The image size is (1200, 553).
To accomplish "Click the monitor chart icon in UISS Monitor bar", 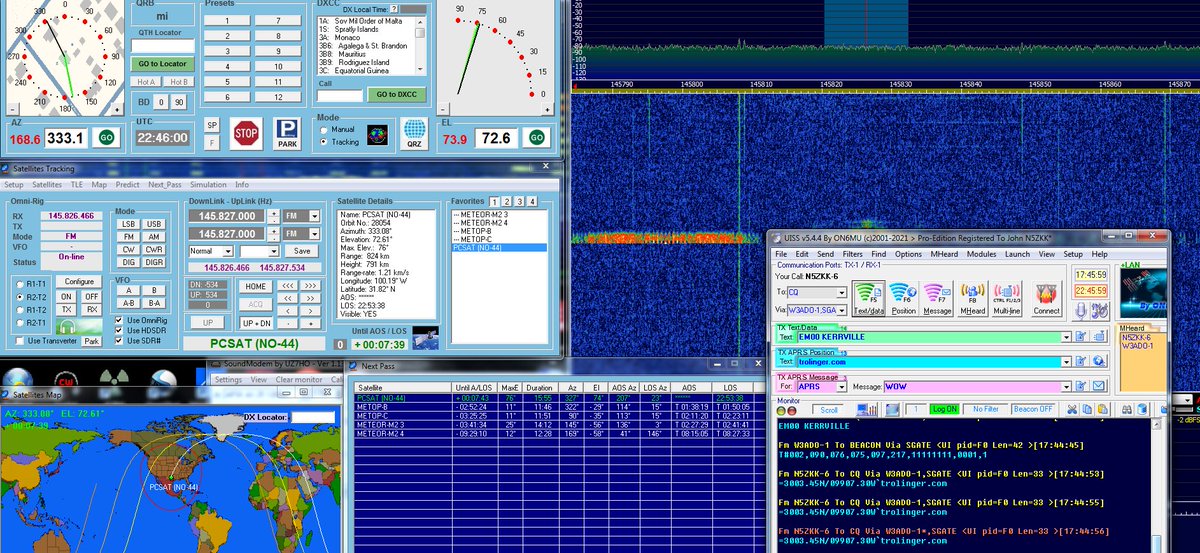I will pyautogui.click(x=866, y=409).
